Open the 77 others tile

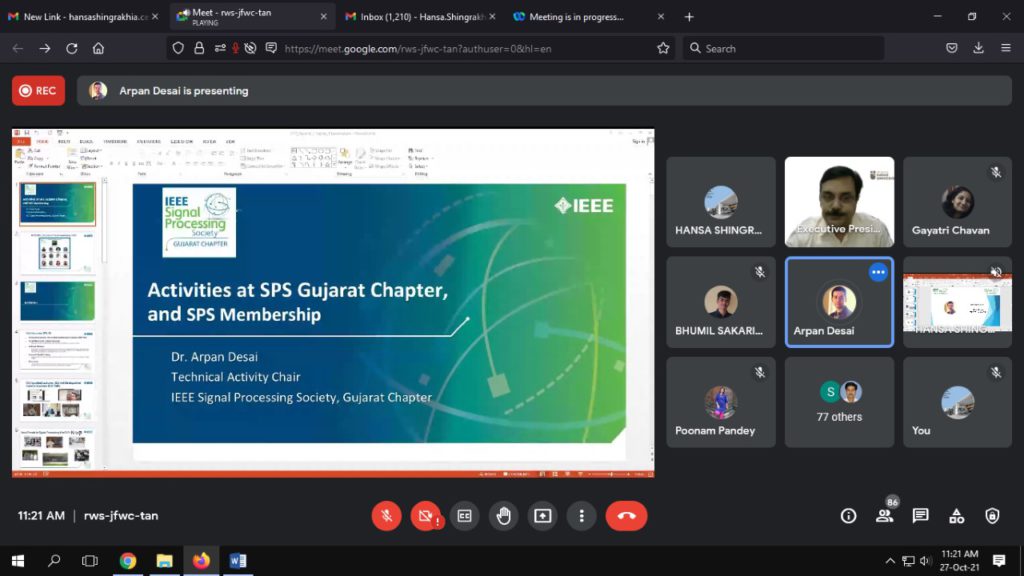click(x=839, y=402)
